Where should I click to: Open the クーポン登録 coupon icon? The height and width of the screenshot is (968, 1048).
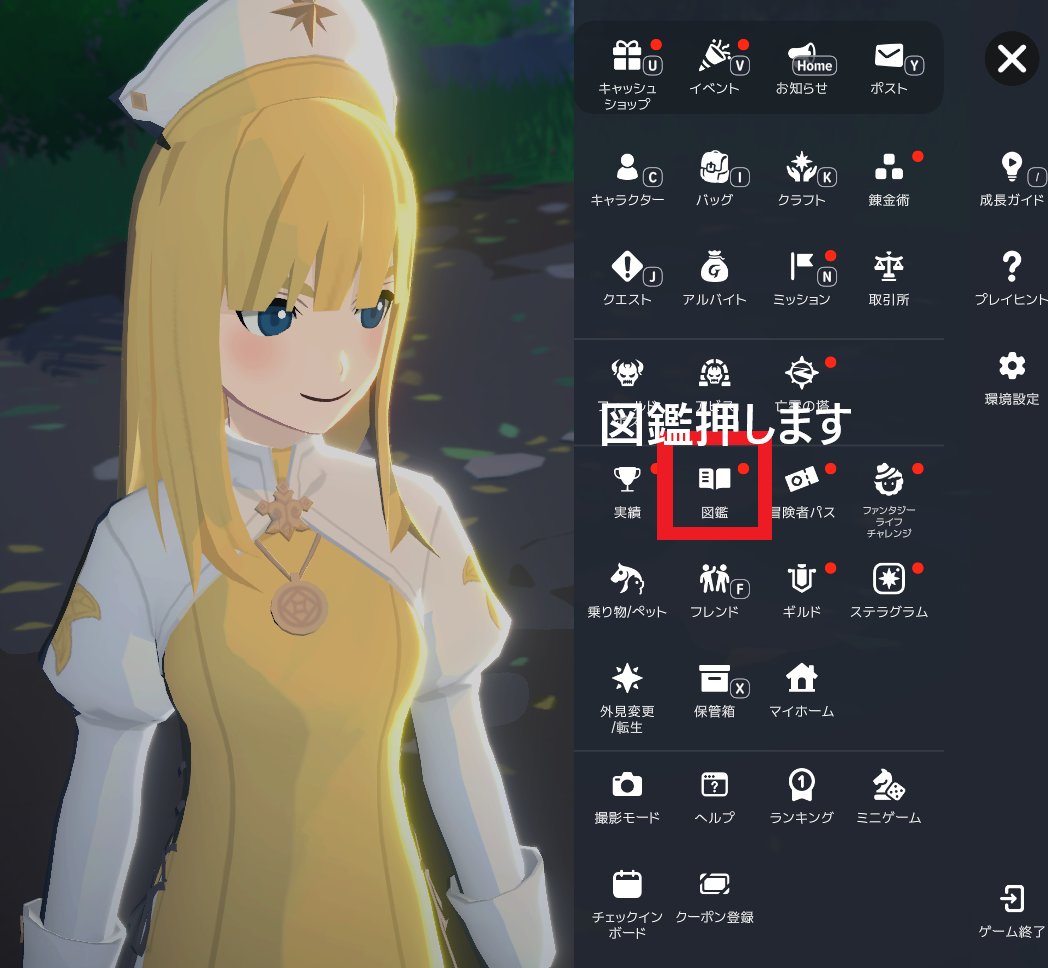click(x=714, y=884)
